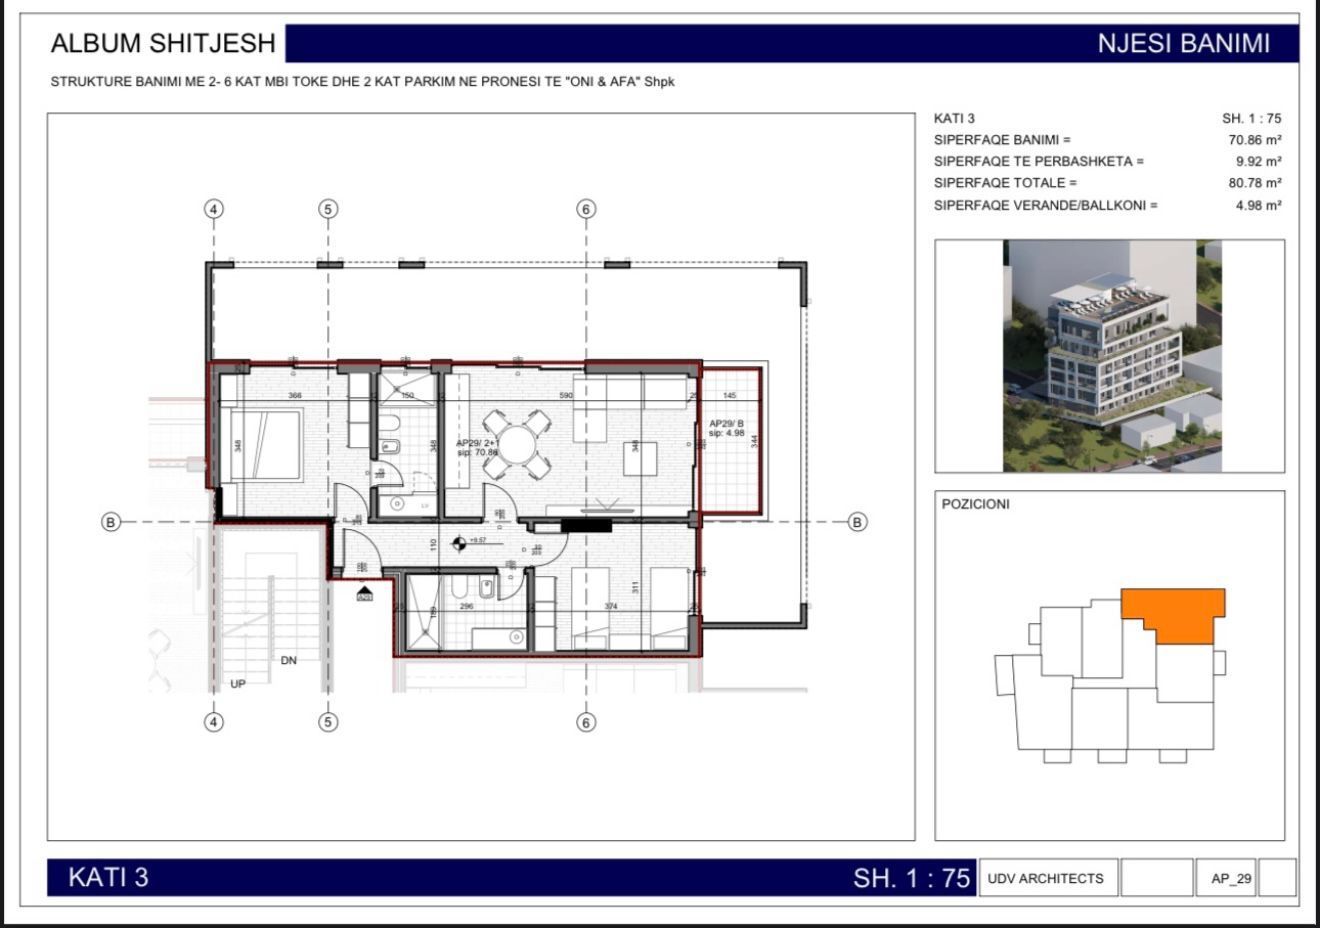Image resolution: width=1320 pixels, height=928 pixels.
Task: Open the building 3D render thumbnail
Action: click(1109, 356)
